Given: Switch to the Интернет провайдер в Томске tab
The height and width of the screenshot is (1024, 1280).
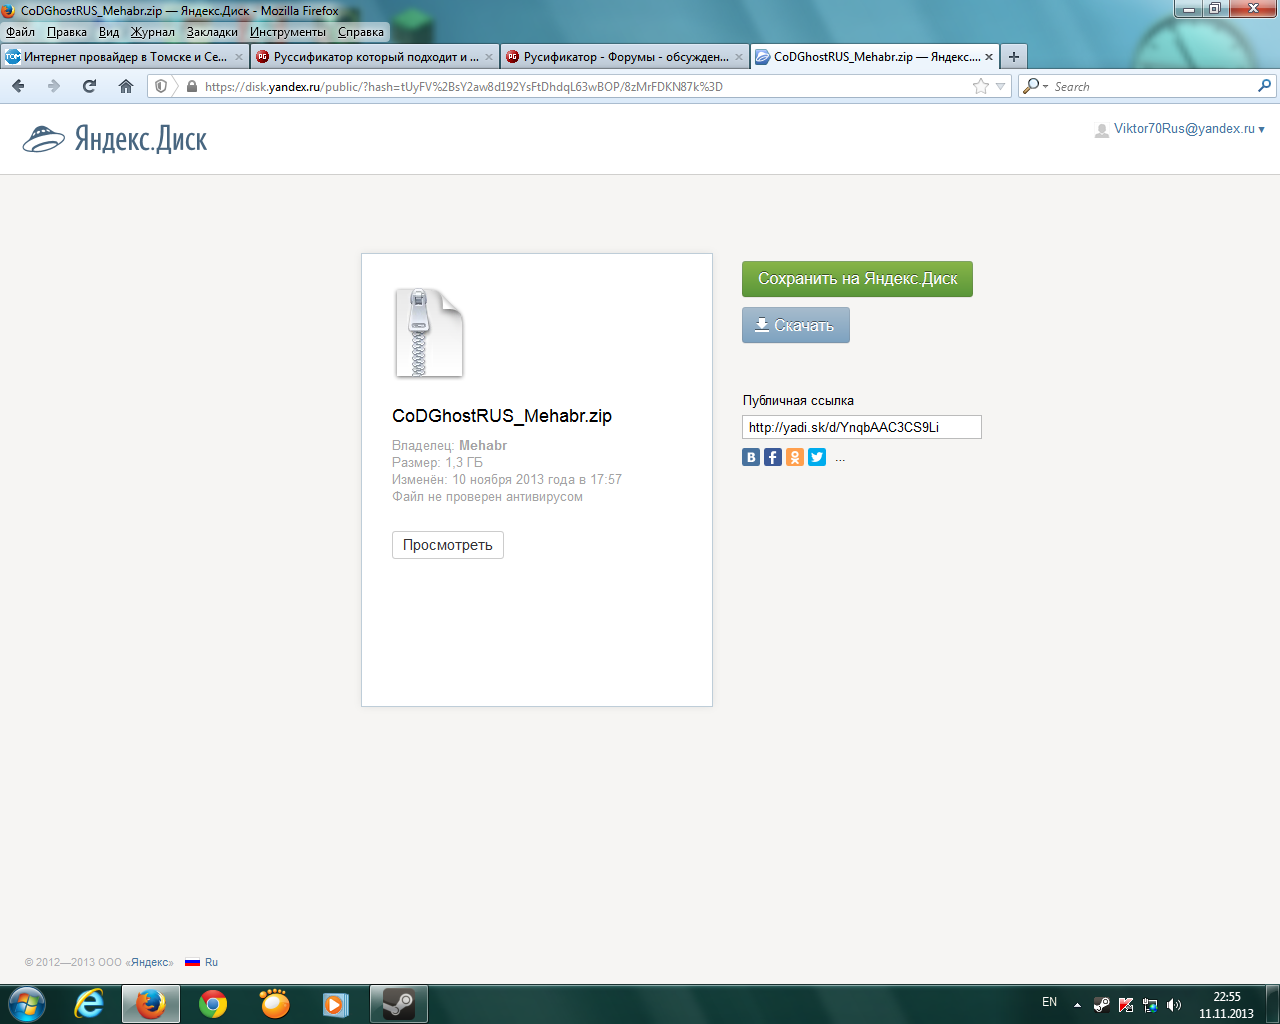Looking at the screenshot, I should click(125, 57).
